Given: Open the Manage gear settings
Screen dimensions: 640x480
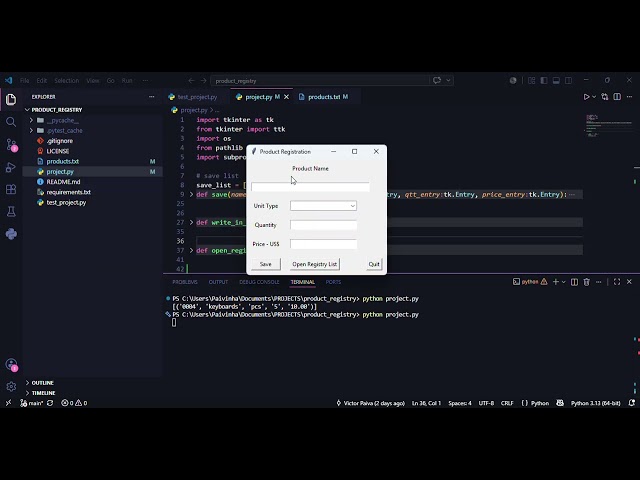Looking at the screenshot, I should 11,387.
